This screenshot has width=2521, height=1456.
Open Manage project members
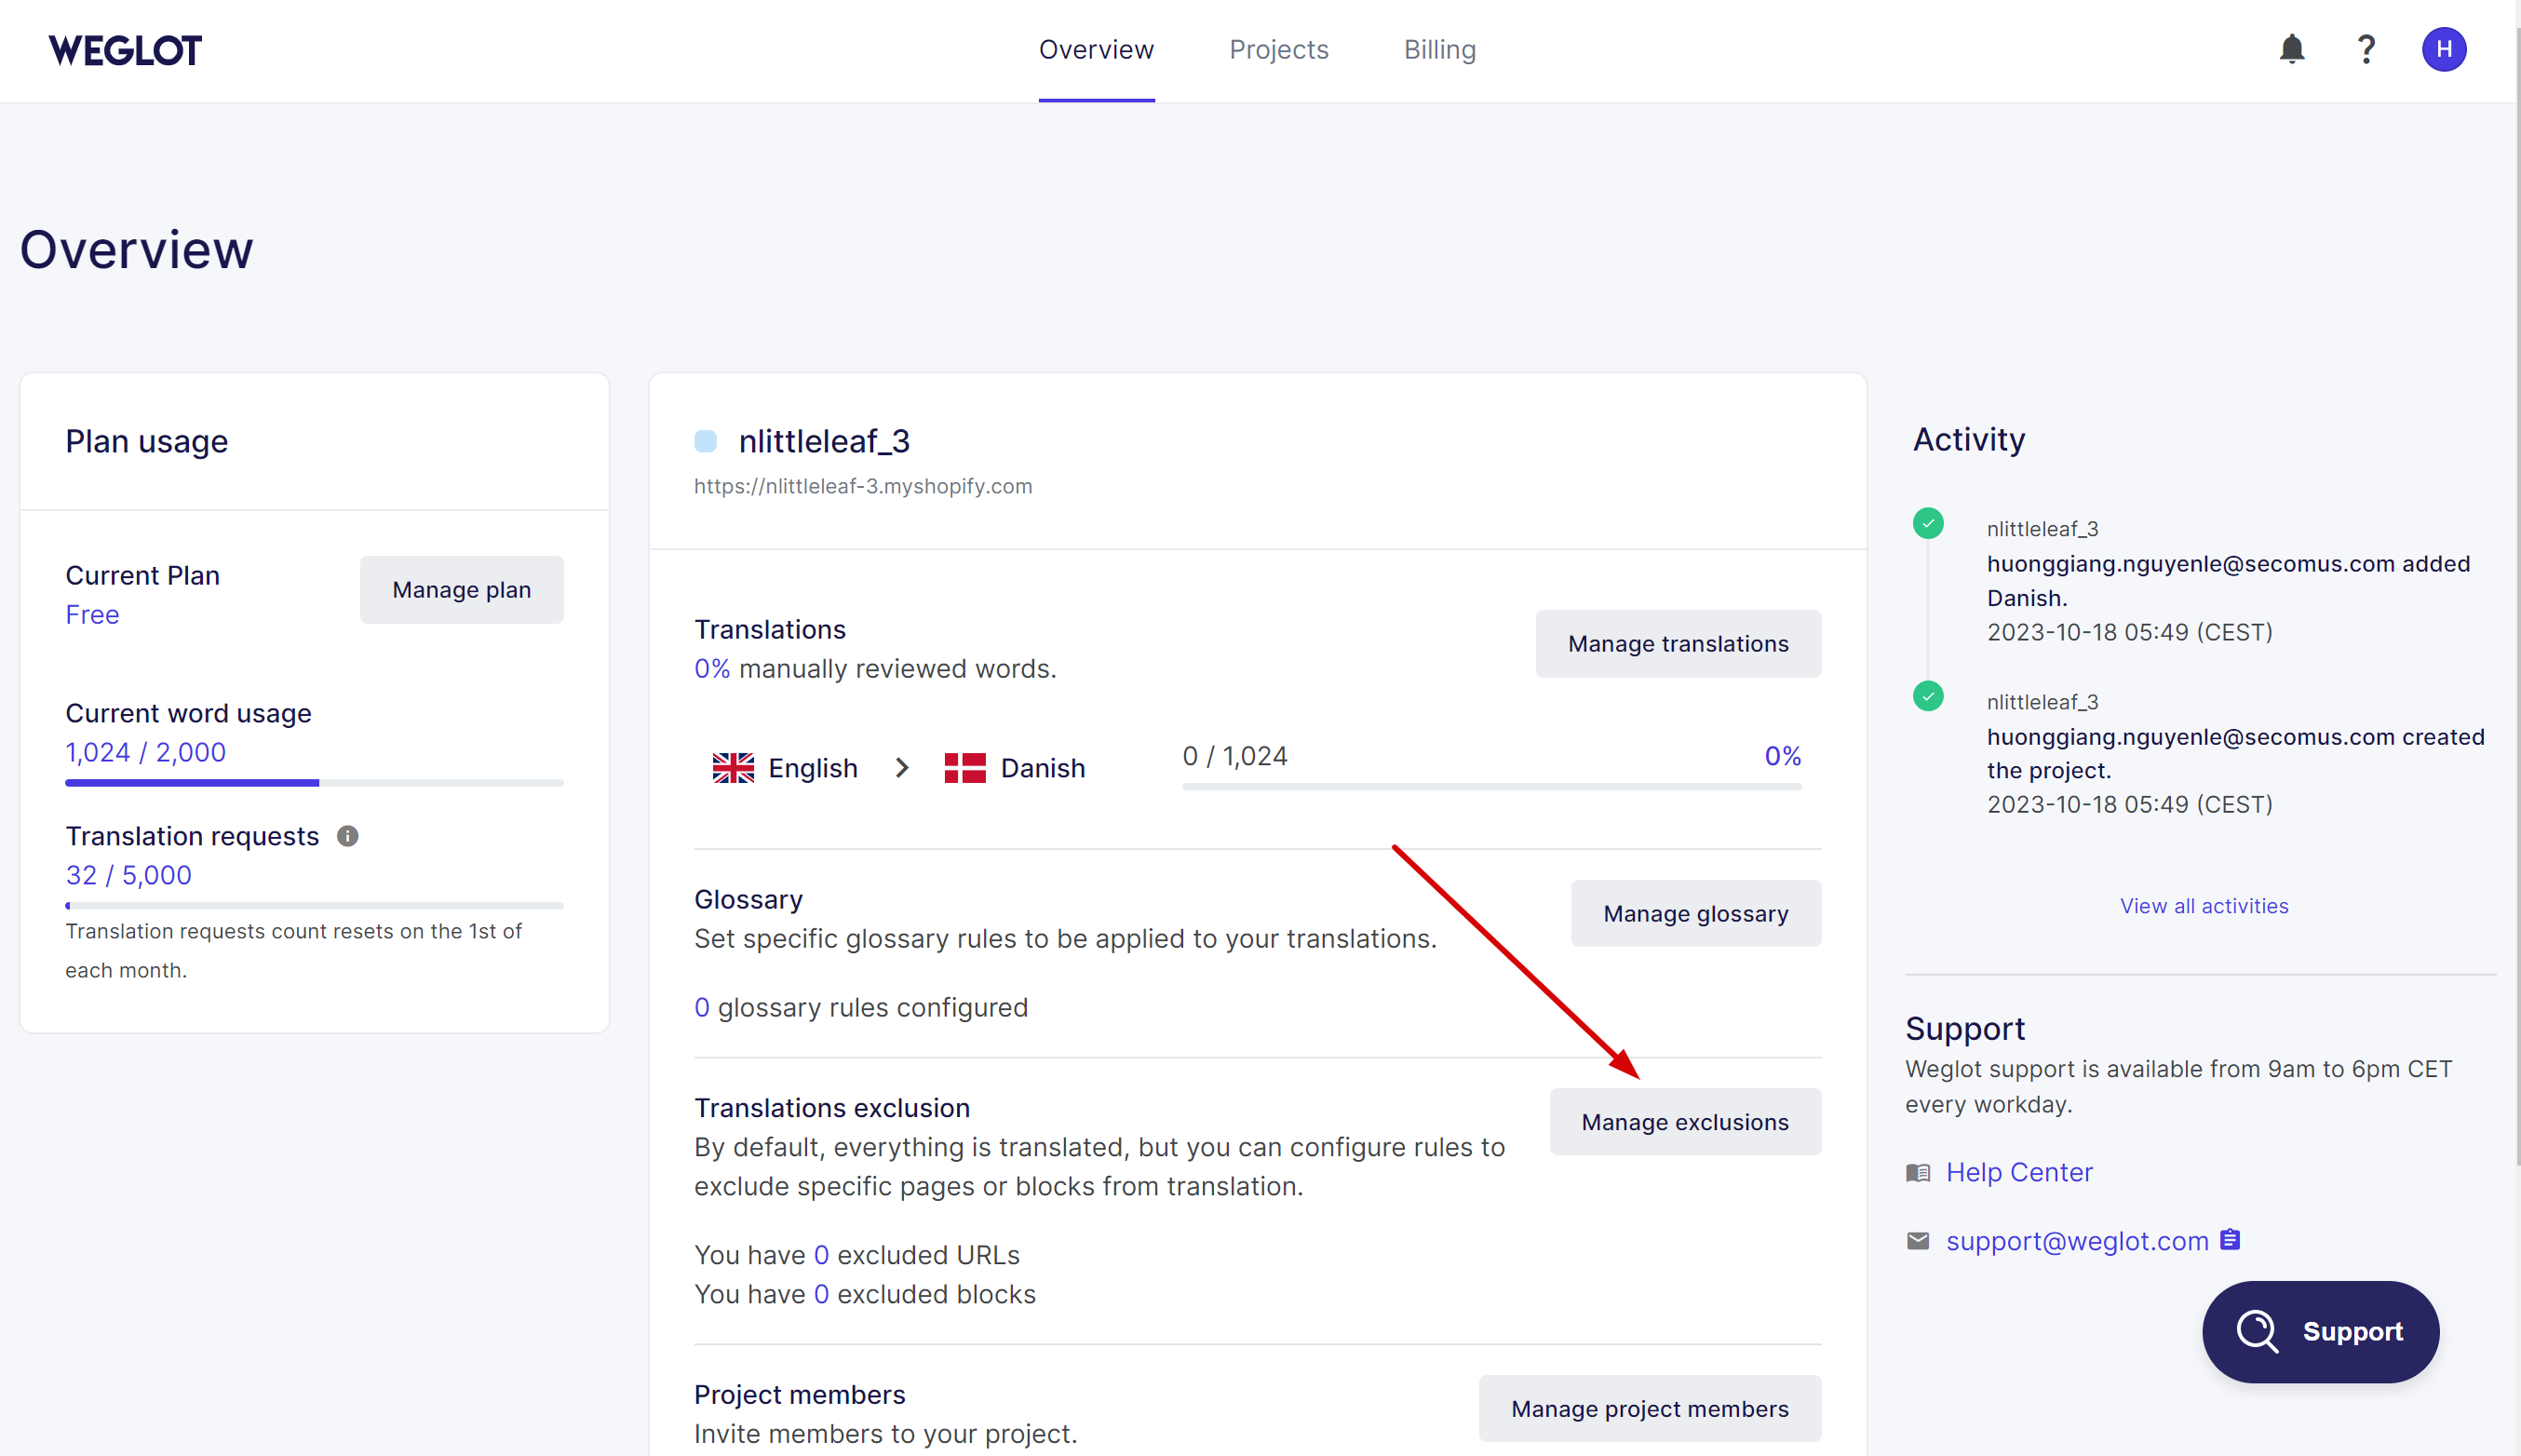1649,1408
